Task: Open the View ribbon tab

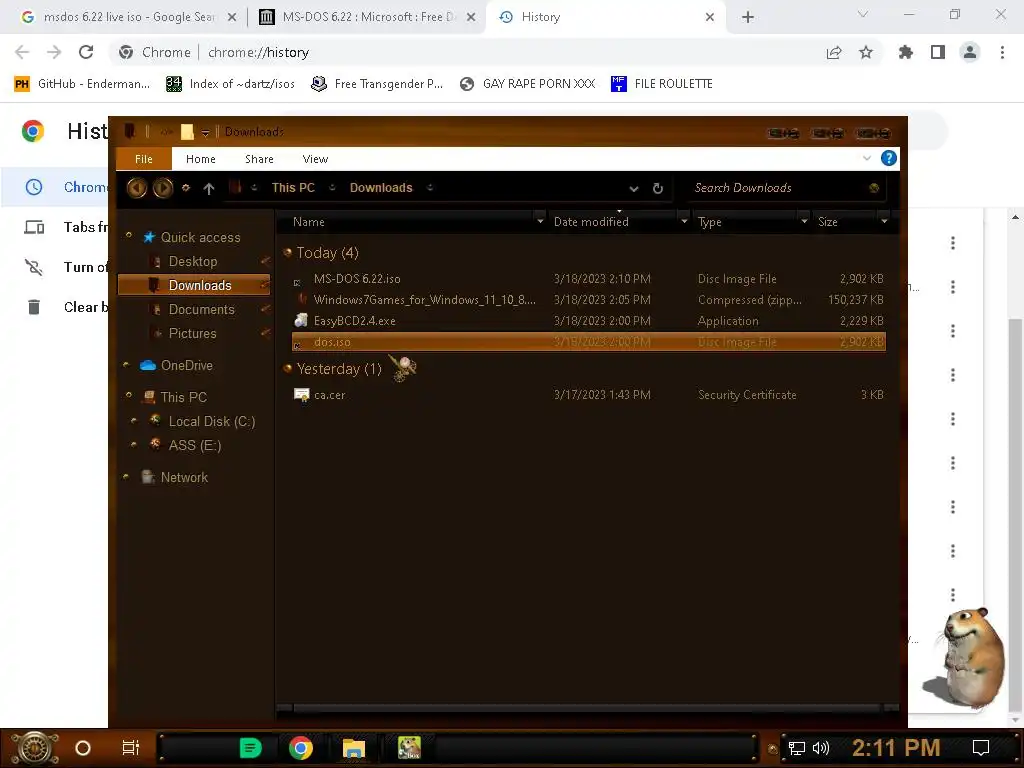Action: tap(315, 159)
